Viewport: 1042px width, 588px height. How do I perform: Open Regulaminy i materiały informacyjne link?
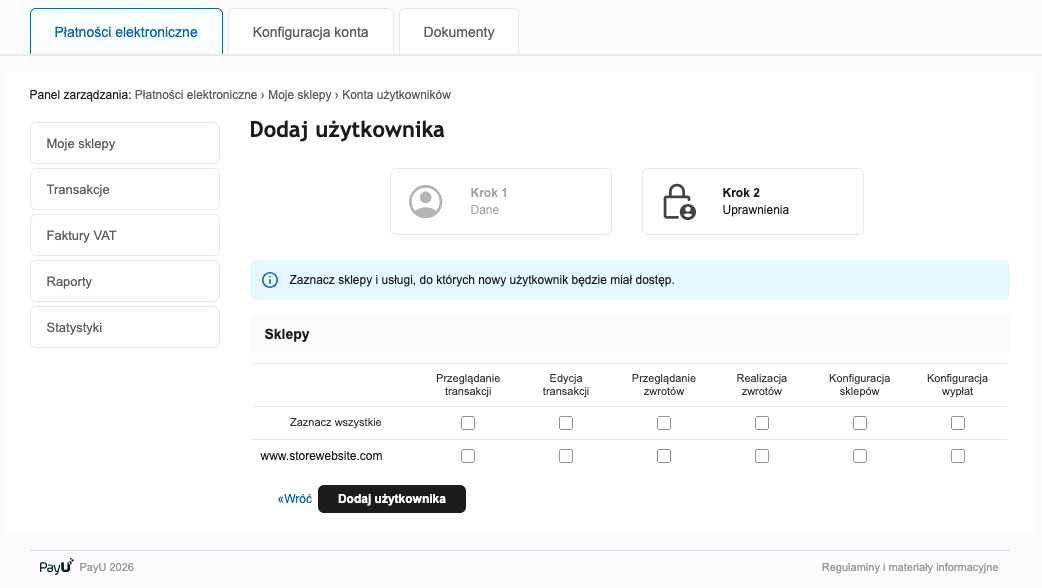909,567
